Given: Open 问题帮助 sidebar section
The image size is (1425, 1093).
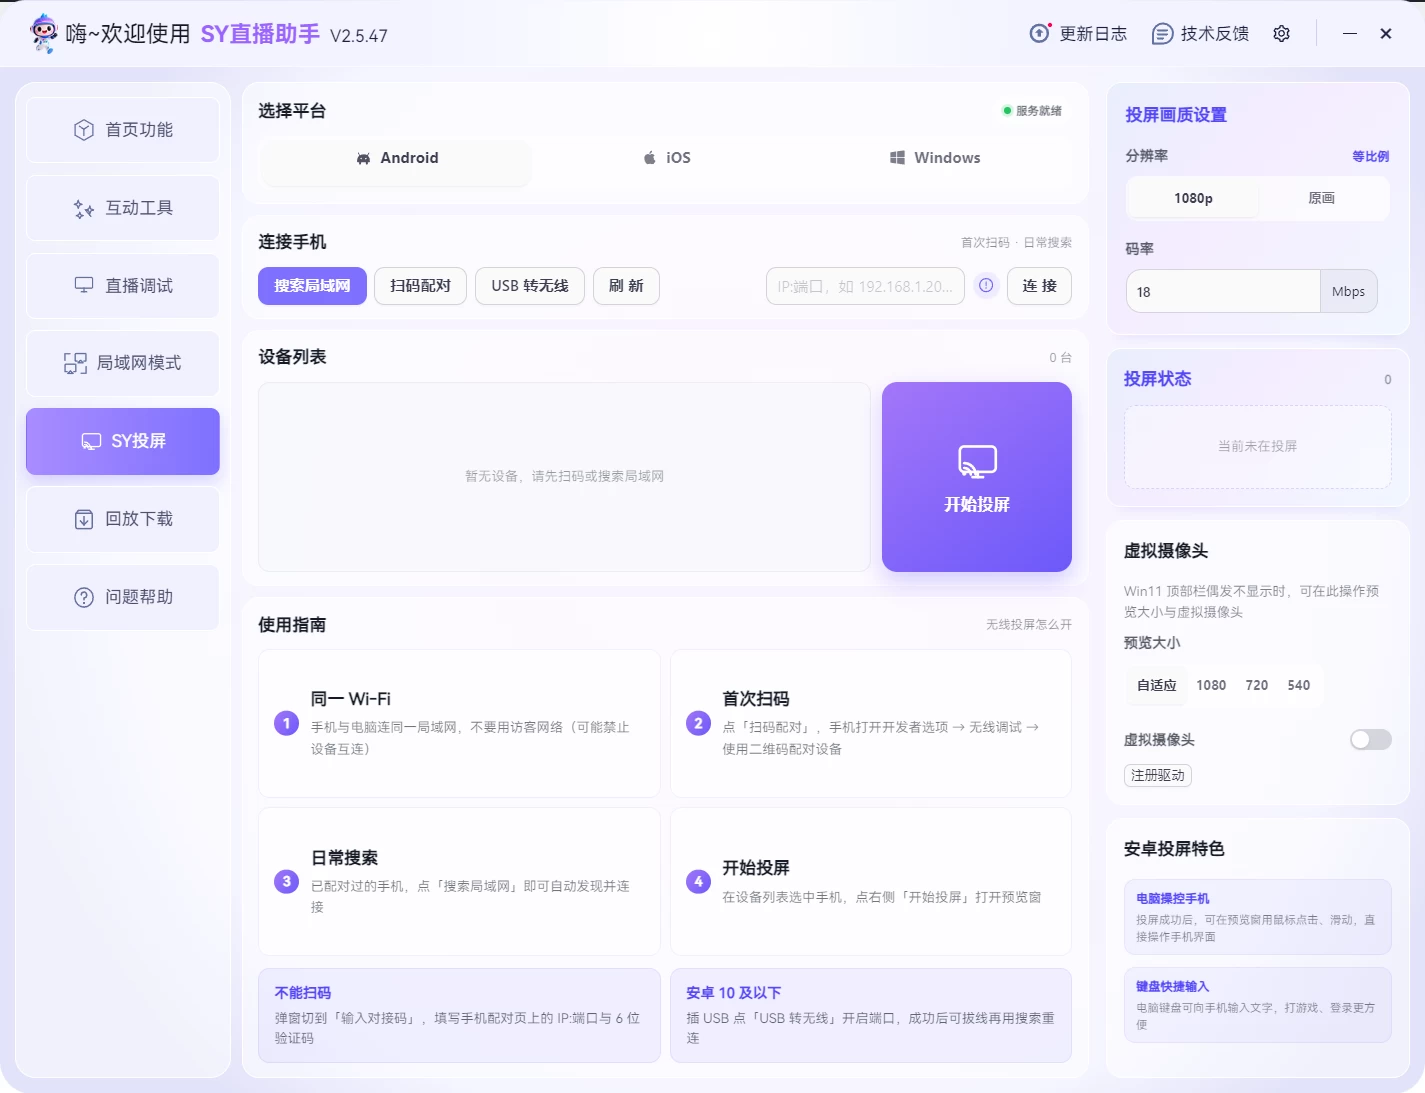Looking at the screenshot, I should 123,597.
